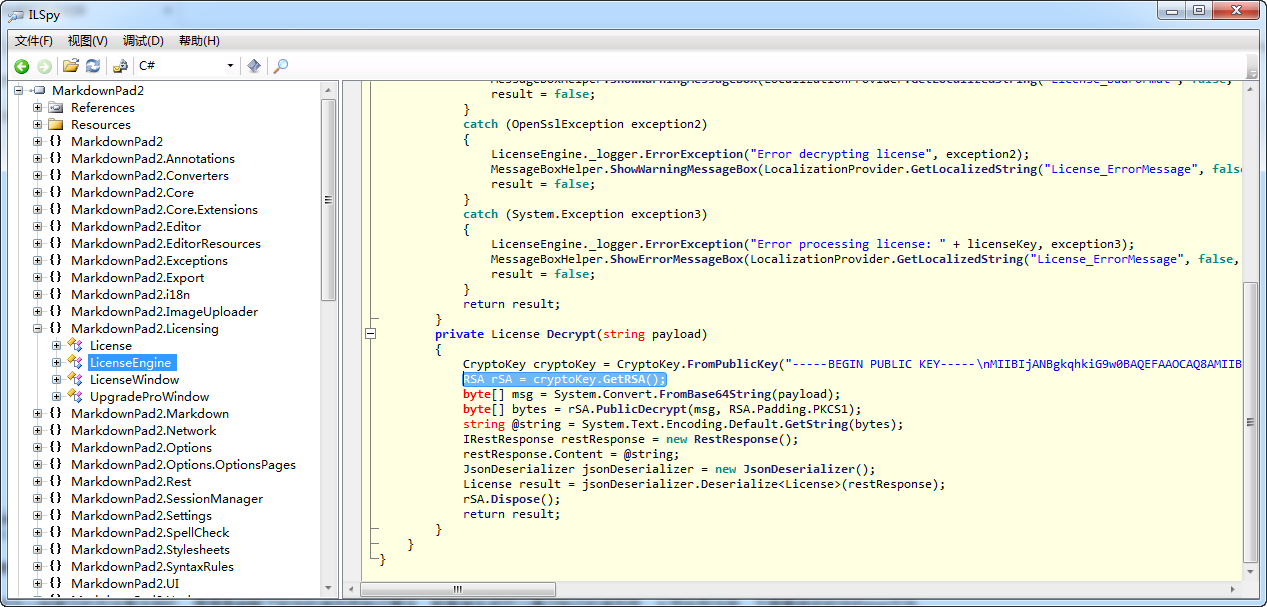Expand the LicenseWindow class node

57,379
